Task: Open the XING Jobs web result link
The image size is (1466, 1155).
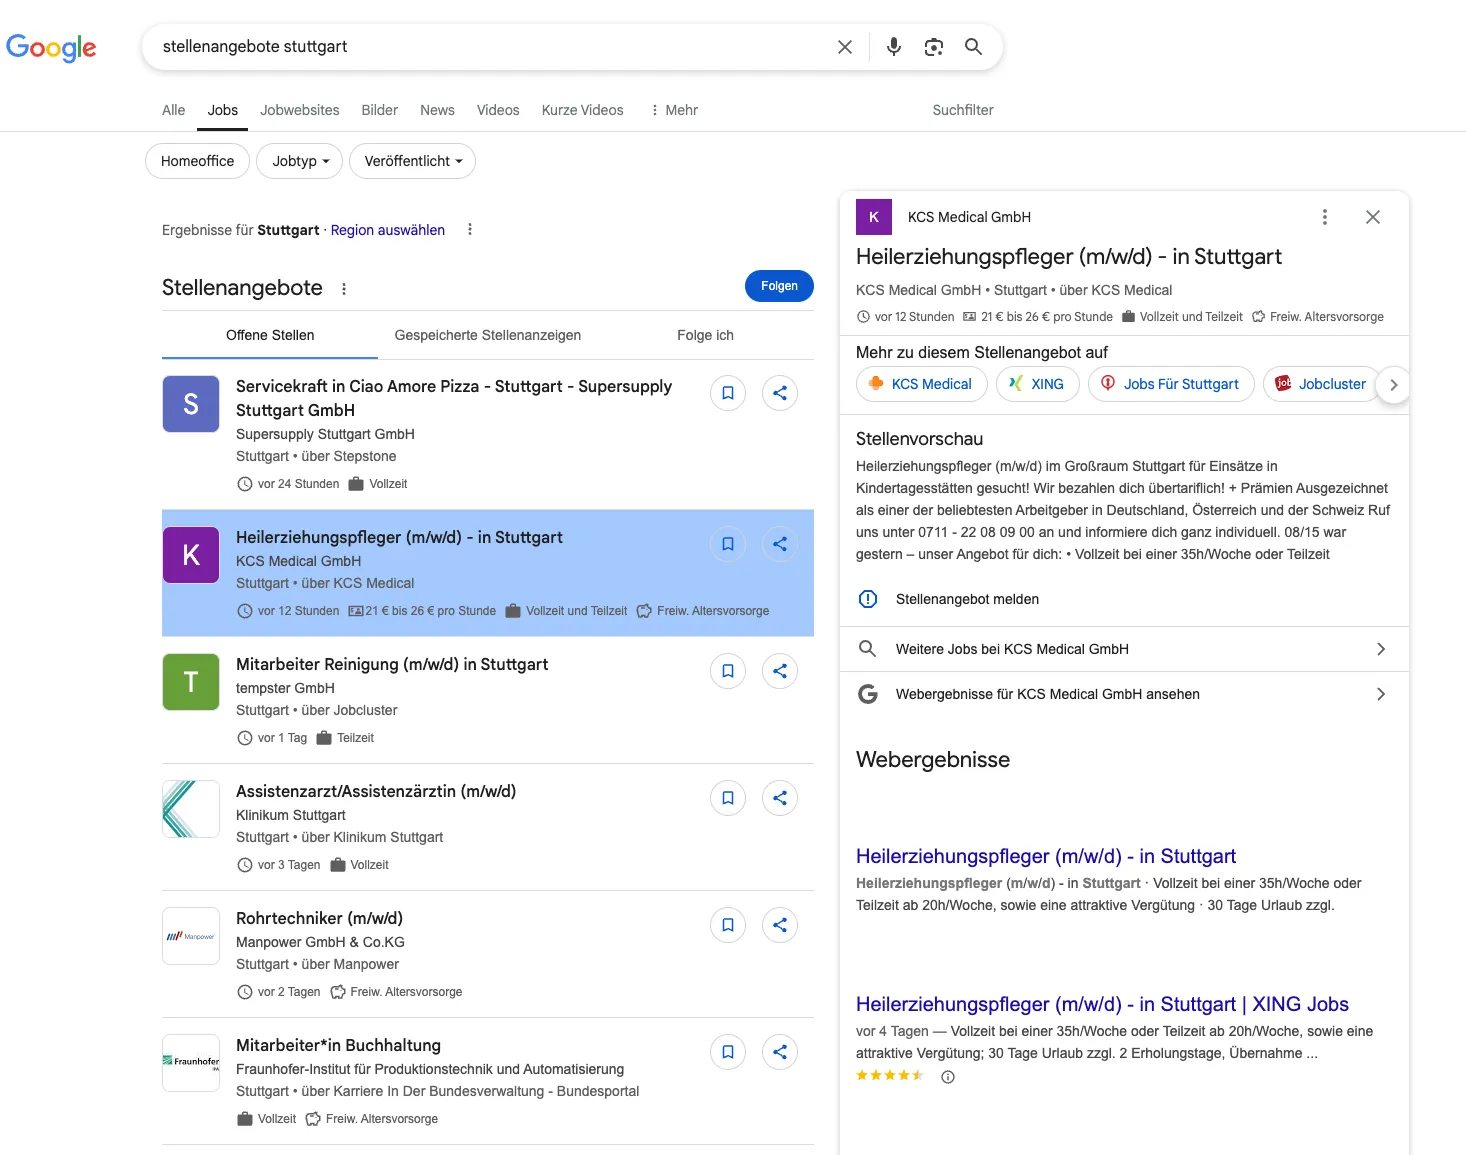Action: 1102,1004
